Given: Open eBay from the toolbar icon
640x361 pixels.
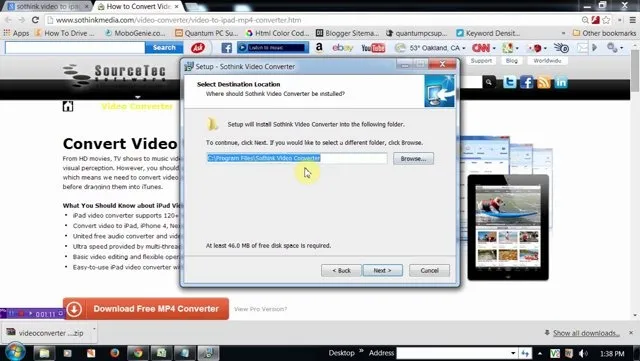Looking at the screenshot, I should (x=342, y=48).
